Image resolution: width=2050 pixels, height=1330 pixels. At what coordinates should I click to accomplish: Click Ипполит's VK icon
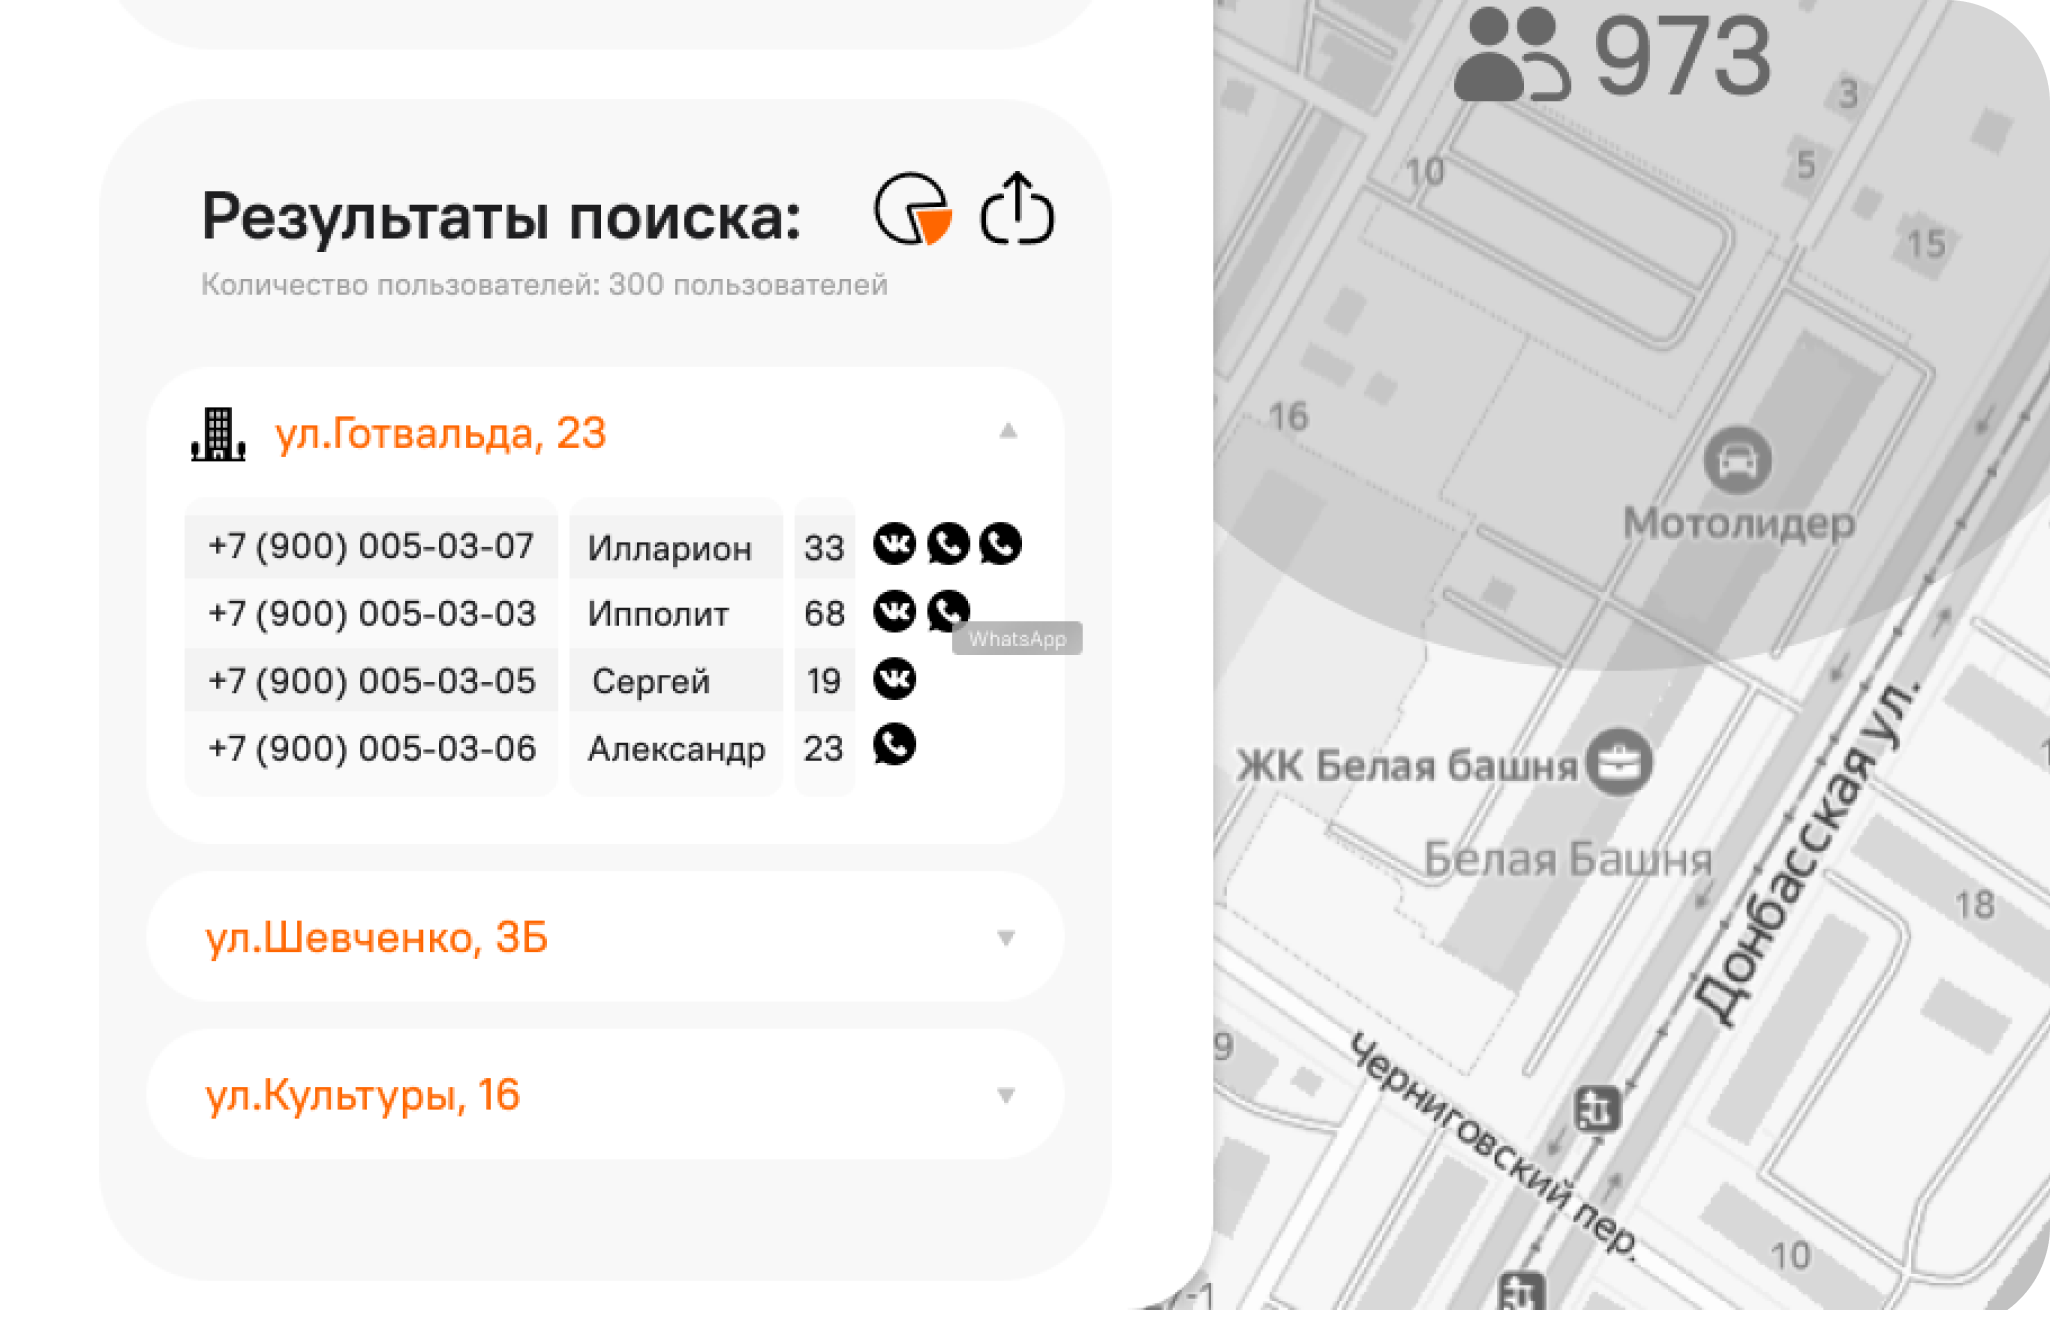click(894, 611)
